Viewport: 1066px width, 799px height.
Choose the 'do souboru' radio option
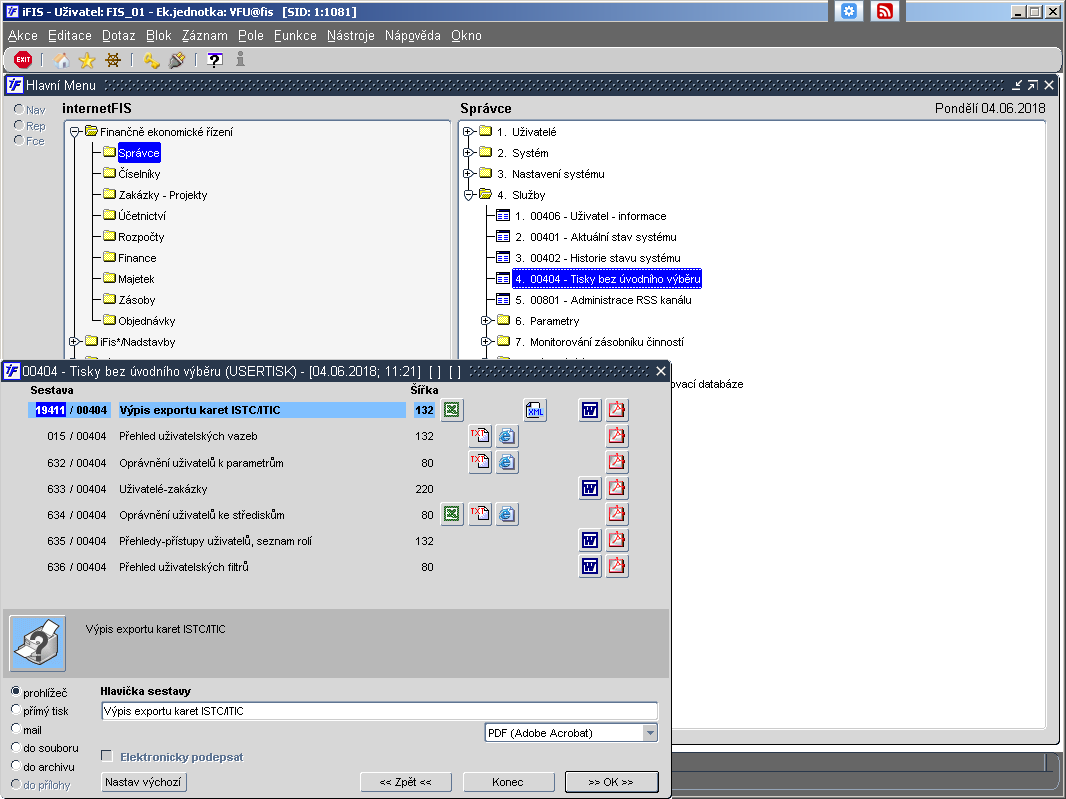coord(16,747)
